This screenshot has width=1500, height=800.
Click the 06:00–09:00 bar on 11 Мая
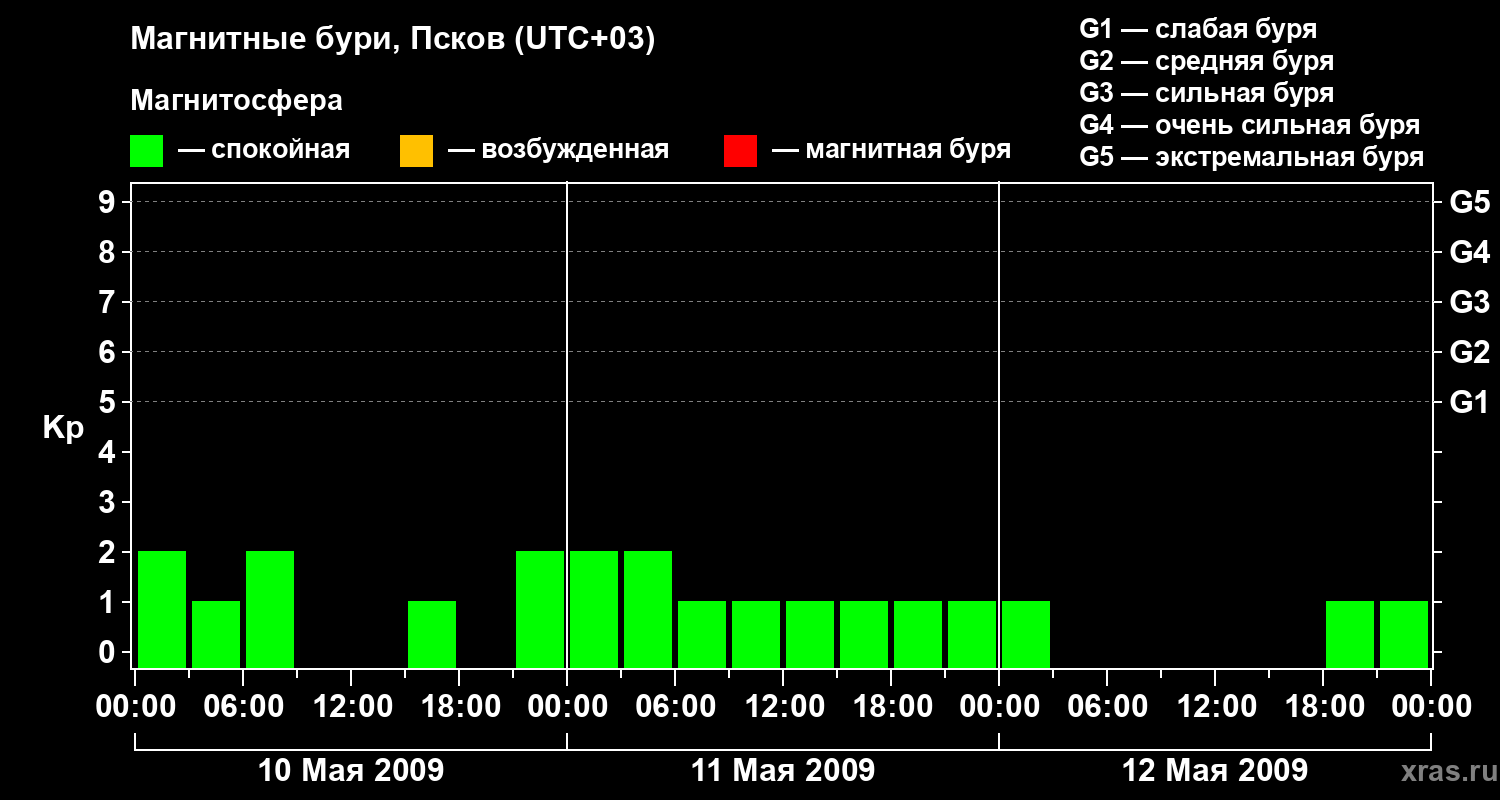(702, 634)
